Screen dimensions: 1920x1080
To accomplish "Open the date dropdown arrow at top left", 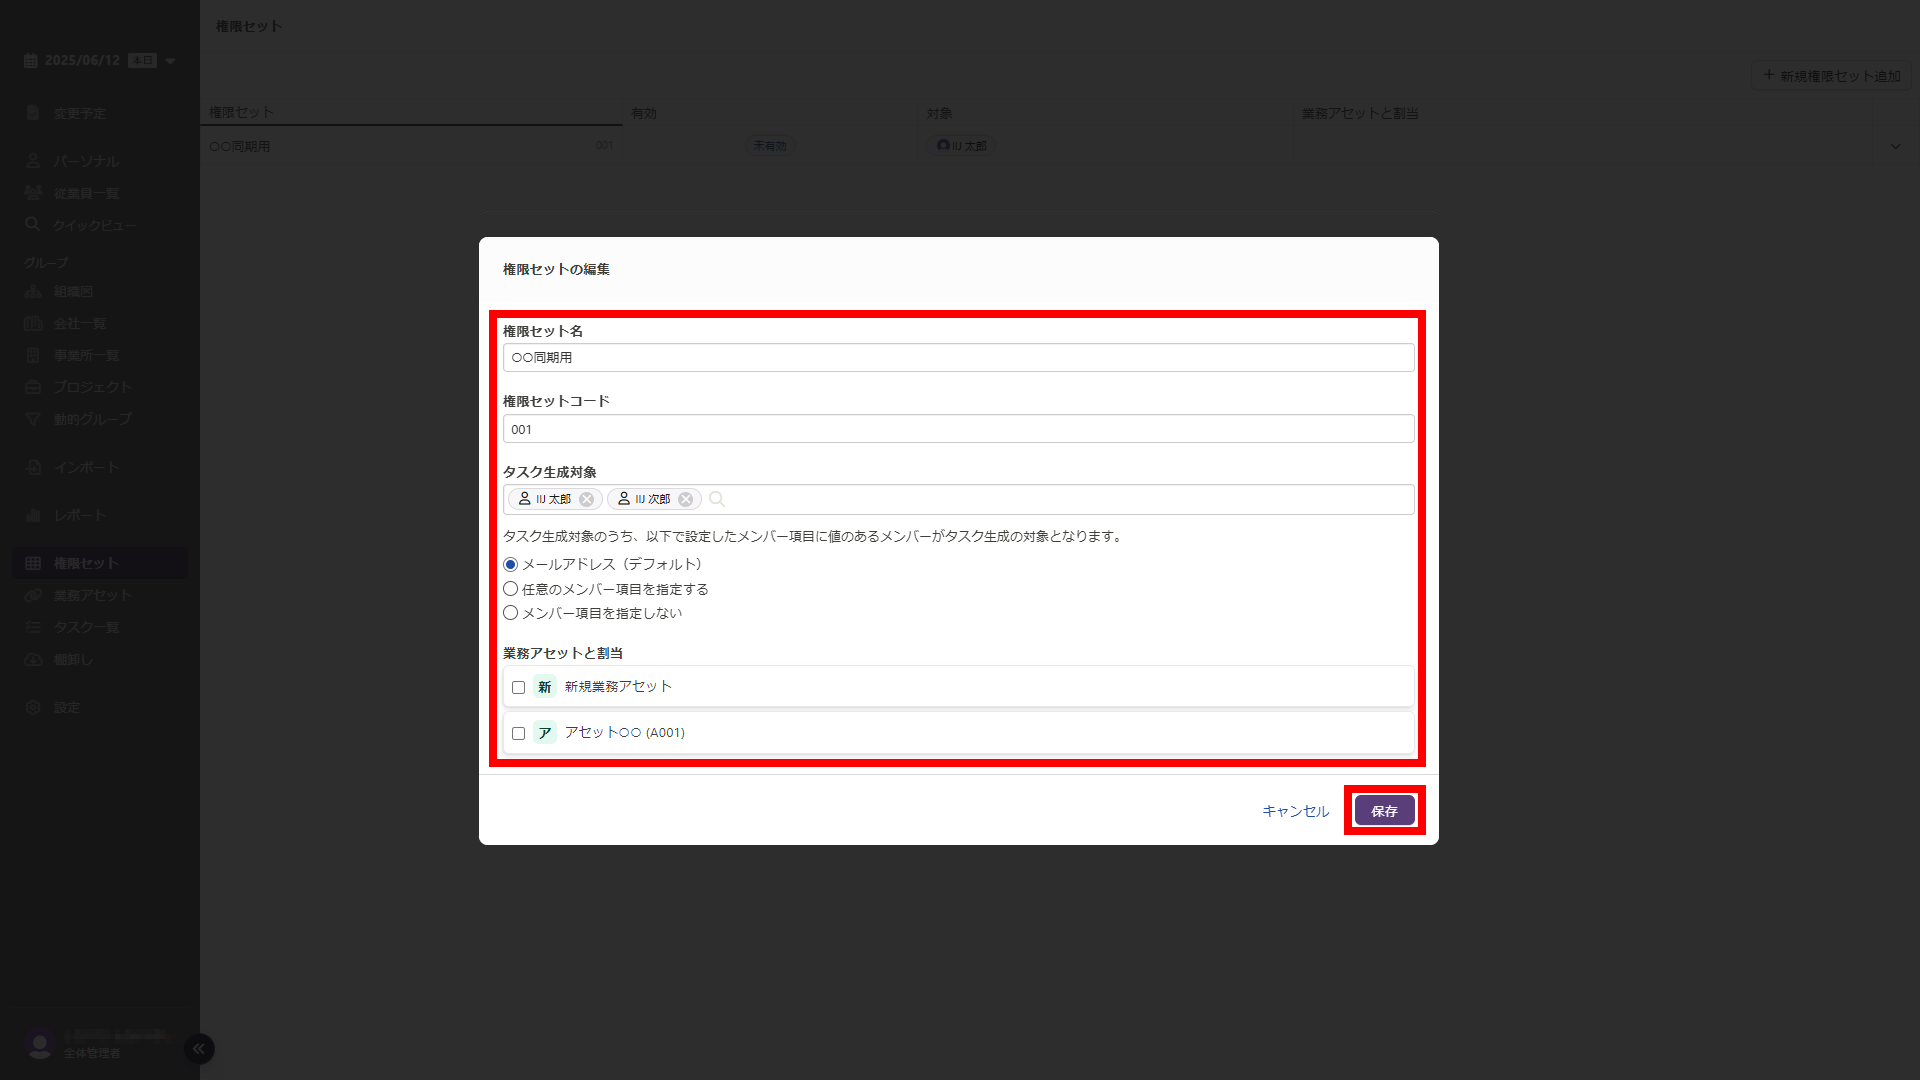I will pyautogui.click(x=170, y=61).
